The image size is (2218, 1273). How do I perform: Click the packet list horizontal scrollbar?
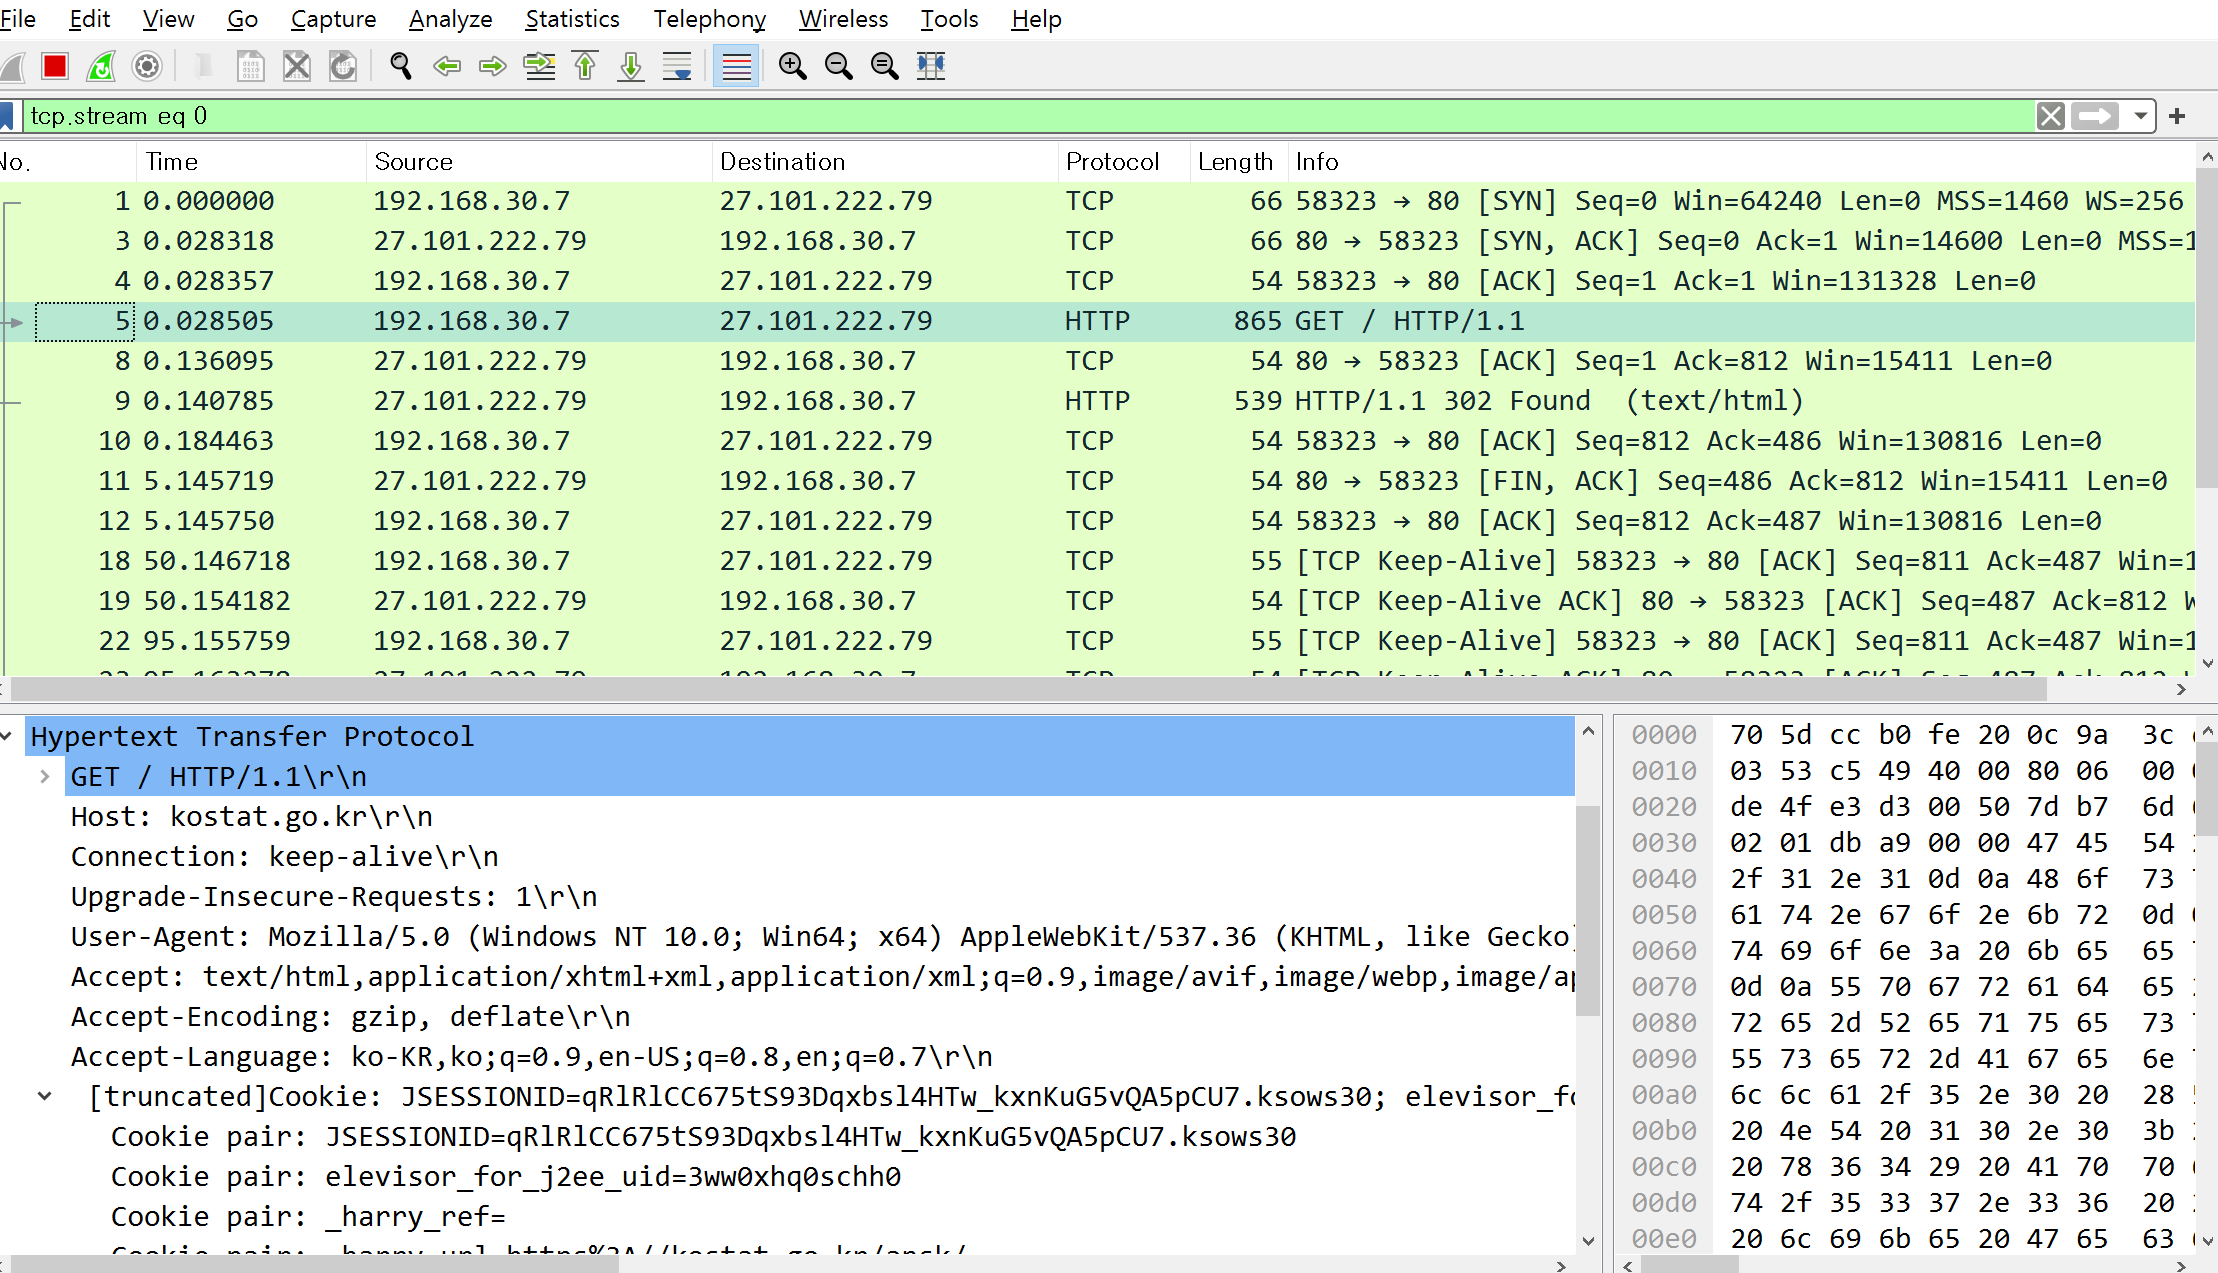[1030, 689]
